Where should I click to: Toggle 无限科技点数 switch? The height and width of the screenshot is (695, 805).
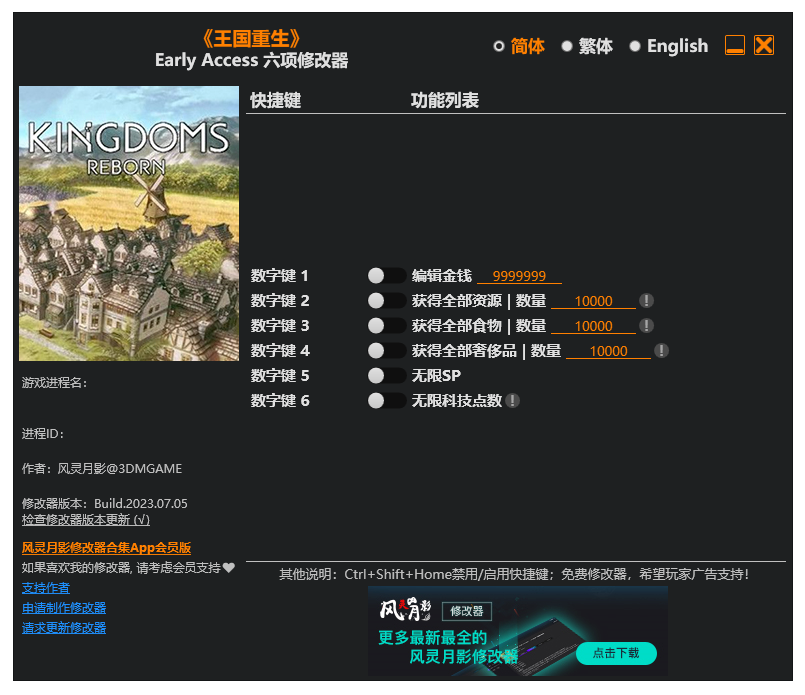387,401
